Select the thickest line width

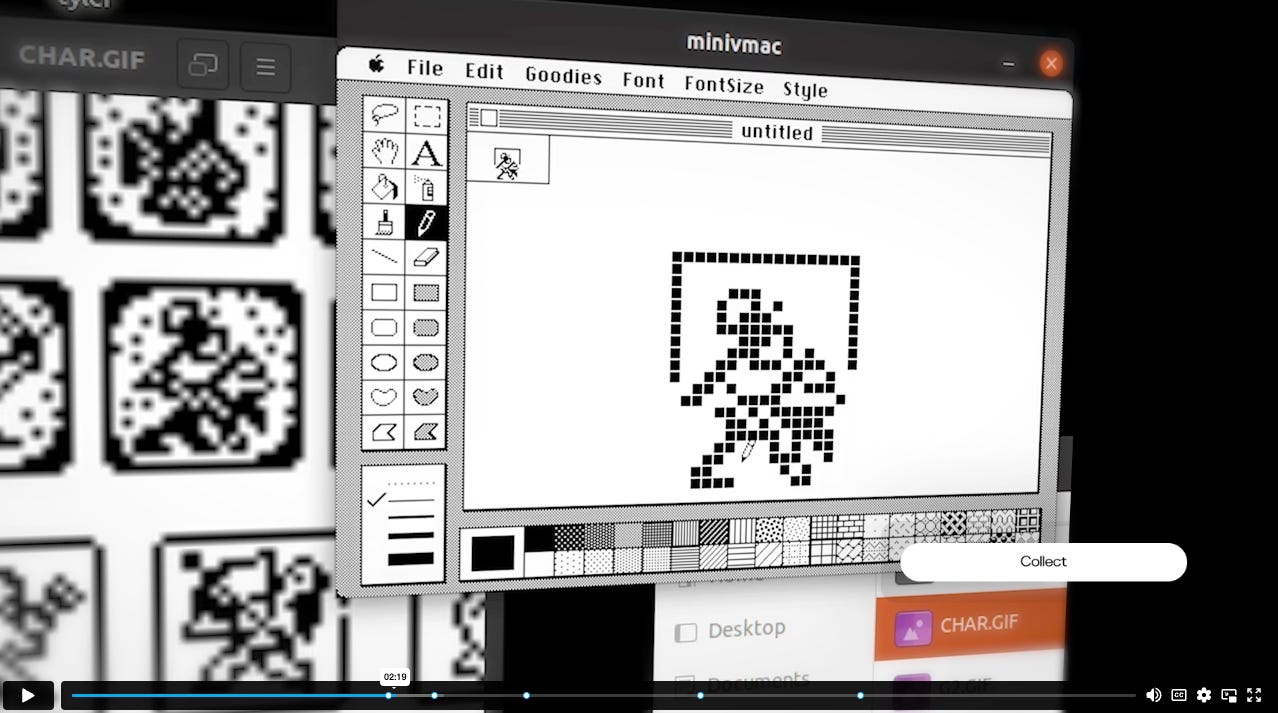pyautogui.click(x=411, y=559)
